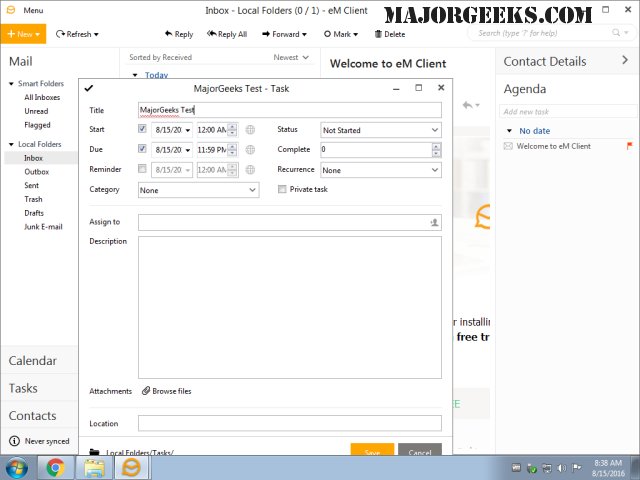640x480 pixels.
Task: Click the task Title field
Action: coord(290,110)
